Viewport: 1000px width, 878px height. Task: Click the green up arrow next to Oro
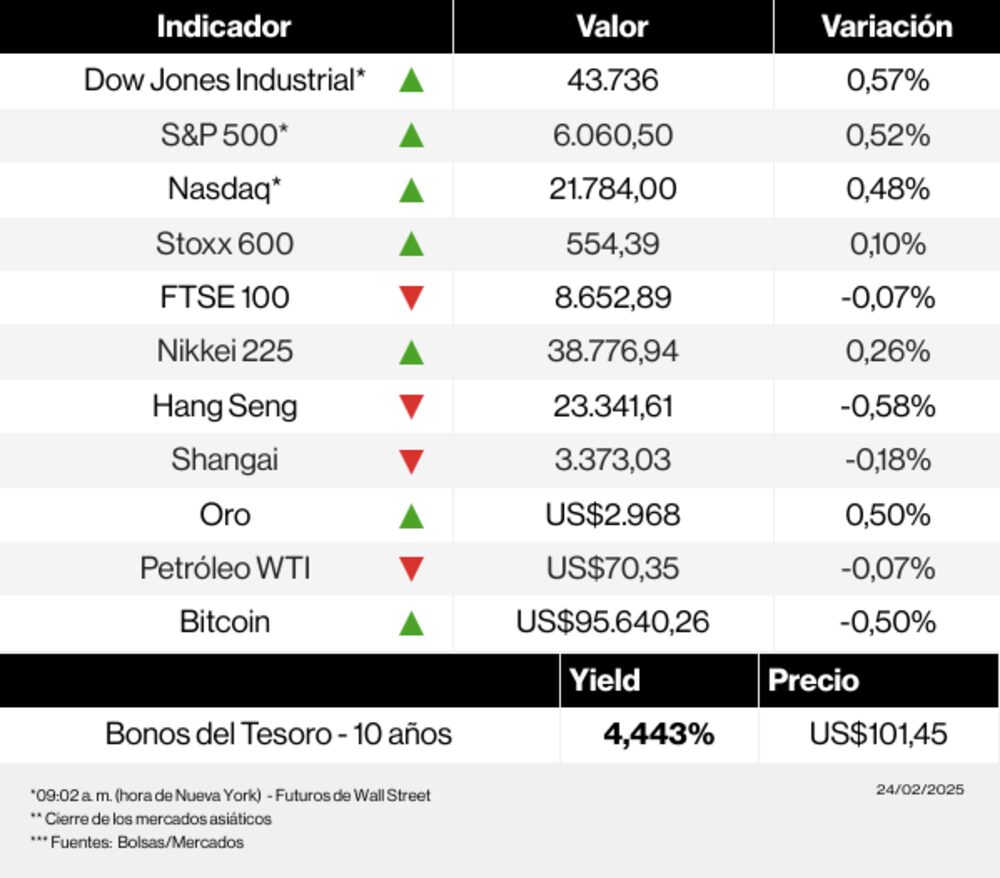coord(411,516)
